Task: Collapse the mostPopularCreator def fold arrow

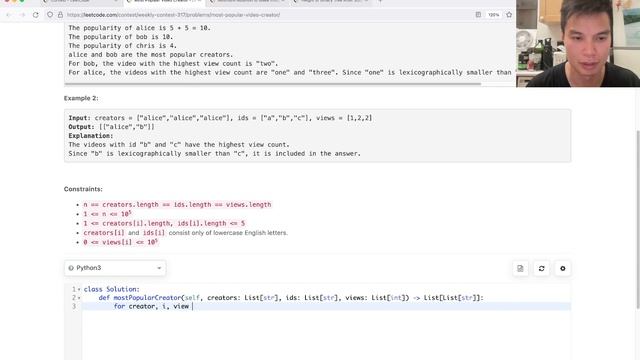Action: point(79,298)
